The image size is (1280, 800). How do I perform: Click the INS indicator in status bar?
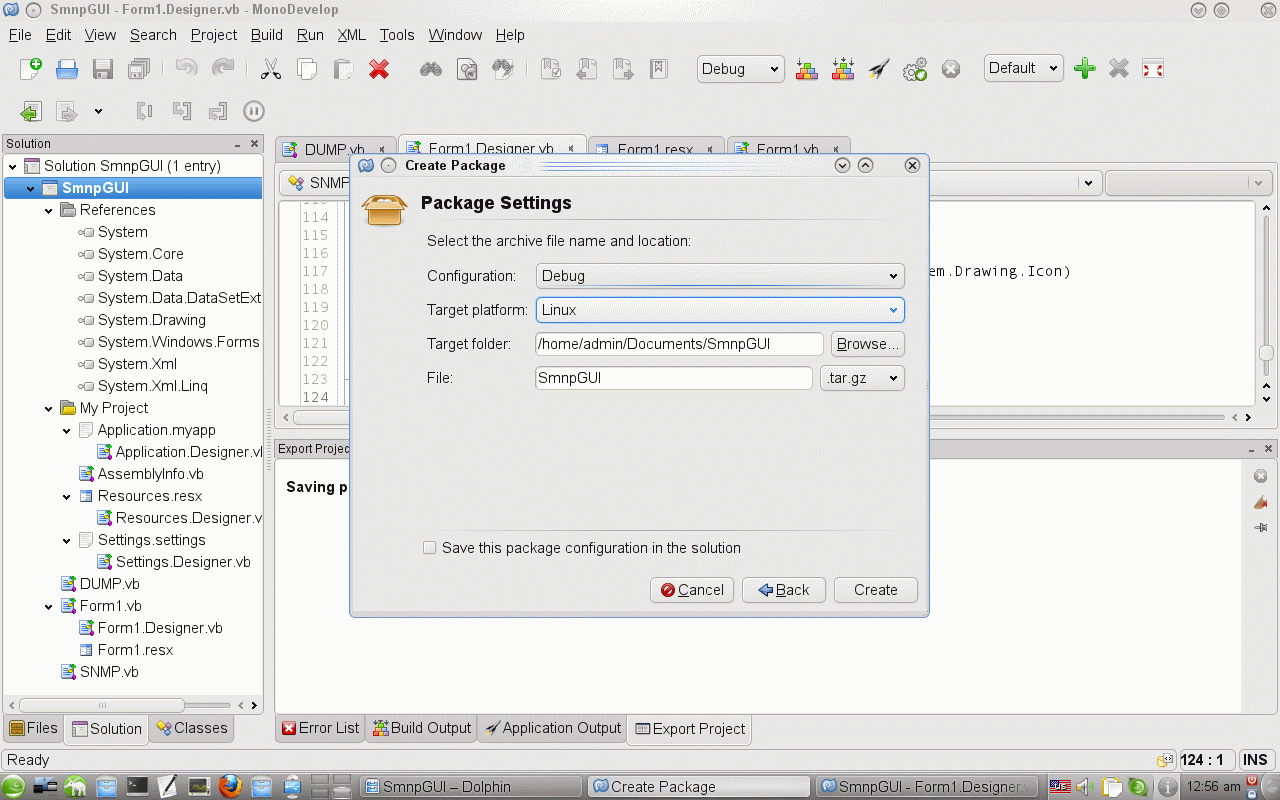(x=1255, y=760)
